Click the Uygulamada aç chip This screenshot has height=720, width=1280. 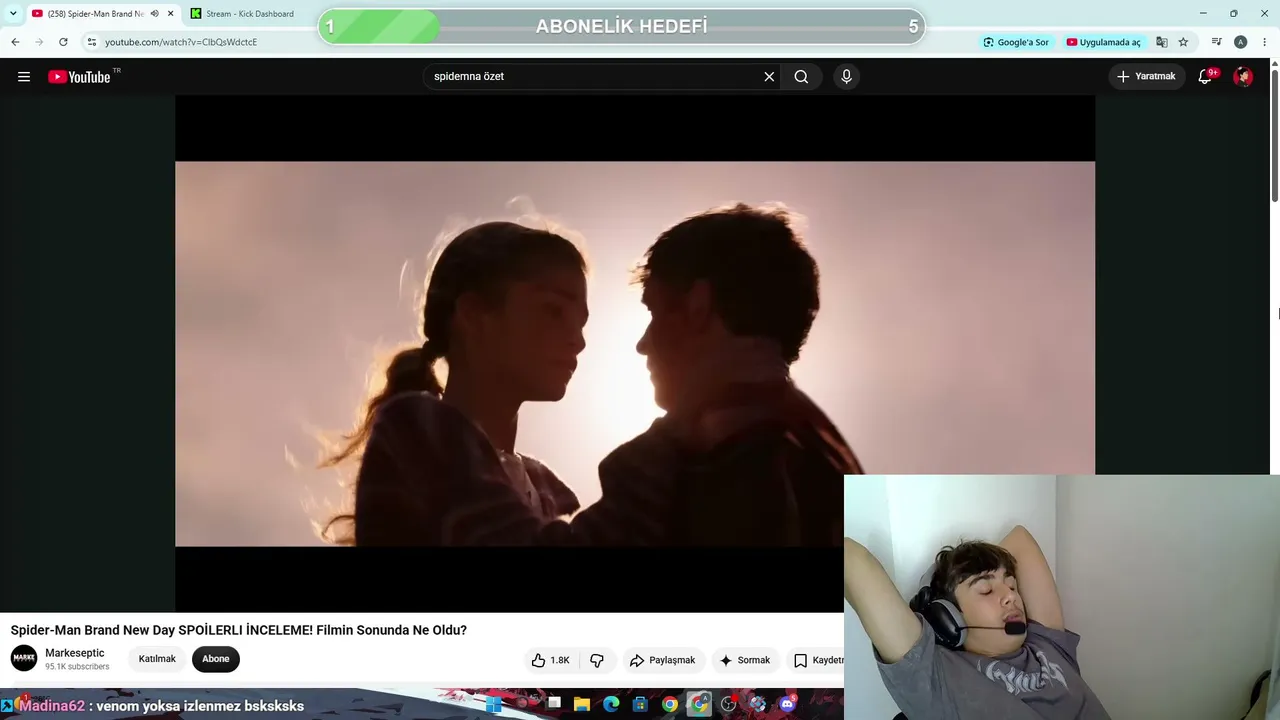[x=1103, y=42]
